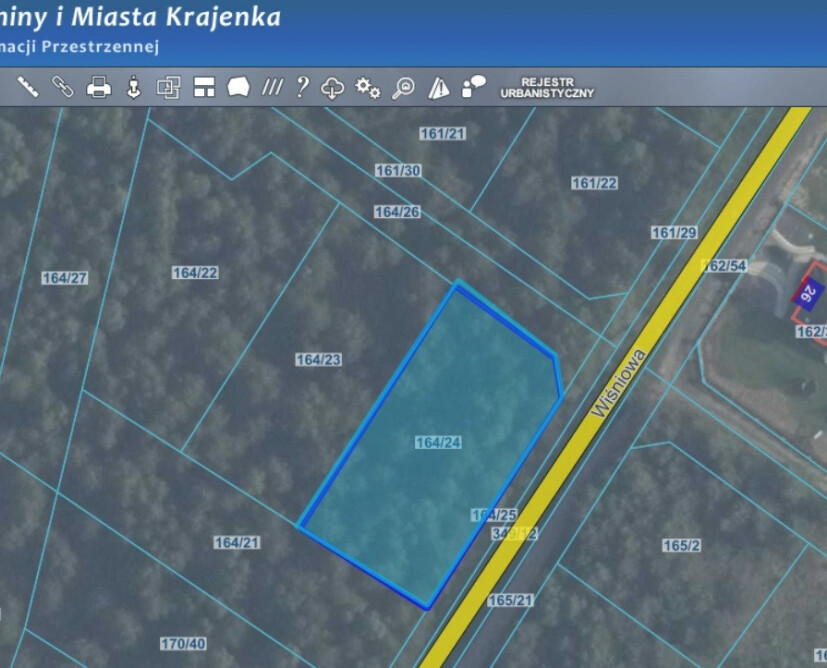
Task: Open help with the question mark icon
Action: (x=301, y=88)
